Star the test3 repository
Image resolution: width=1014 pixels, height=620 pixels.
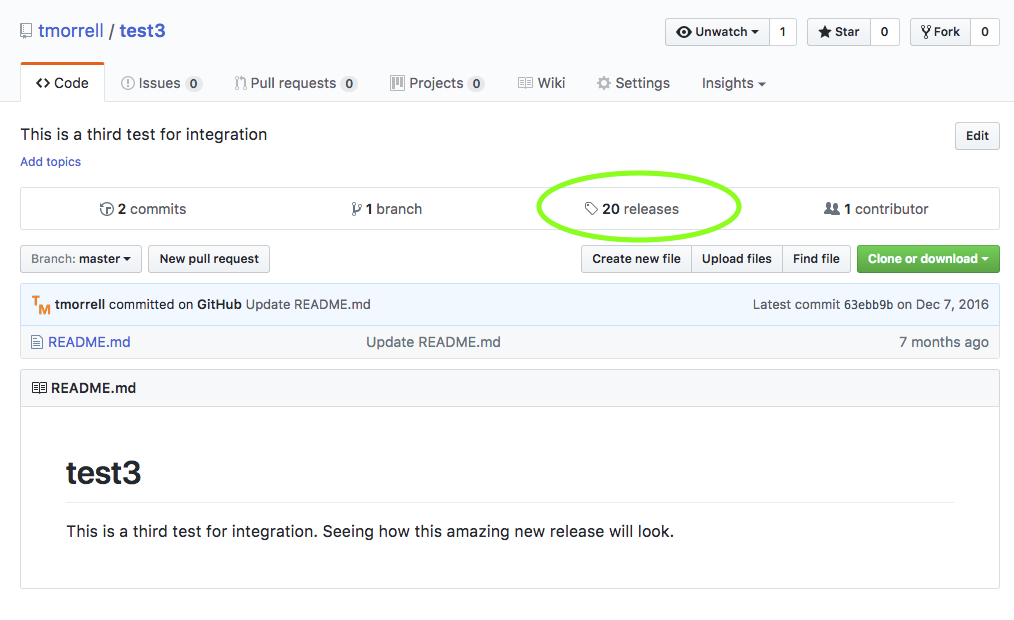839,32
